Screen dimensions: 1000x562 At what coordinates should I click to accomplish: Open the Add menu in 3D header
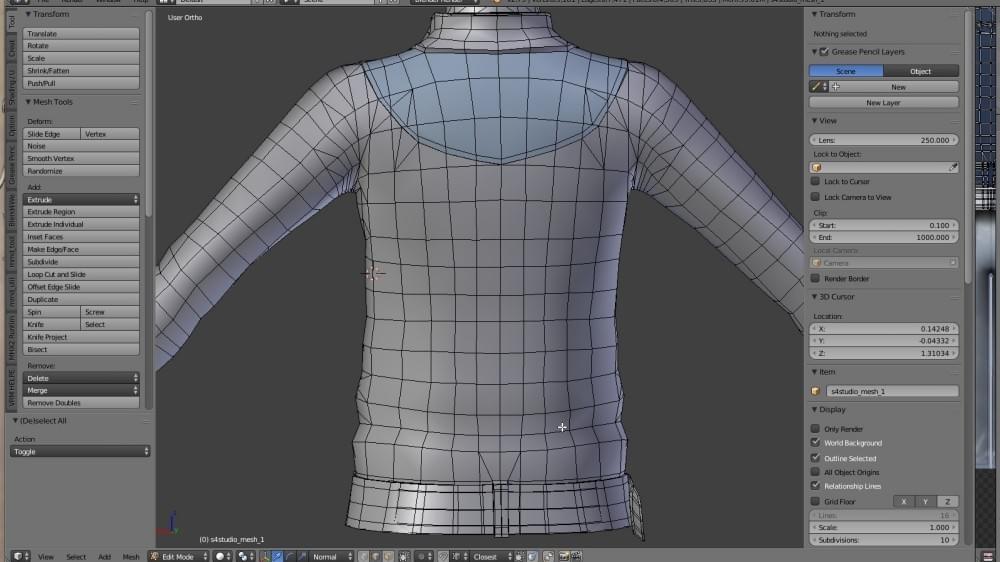pos(105,557)
